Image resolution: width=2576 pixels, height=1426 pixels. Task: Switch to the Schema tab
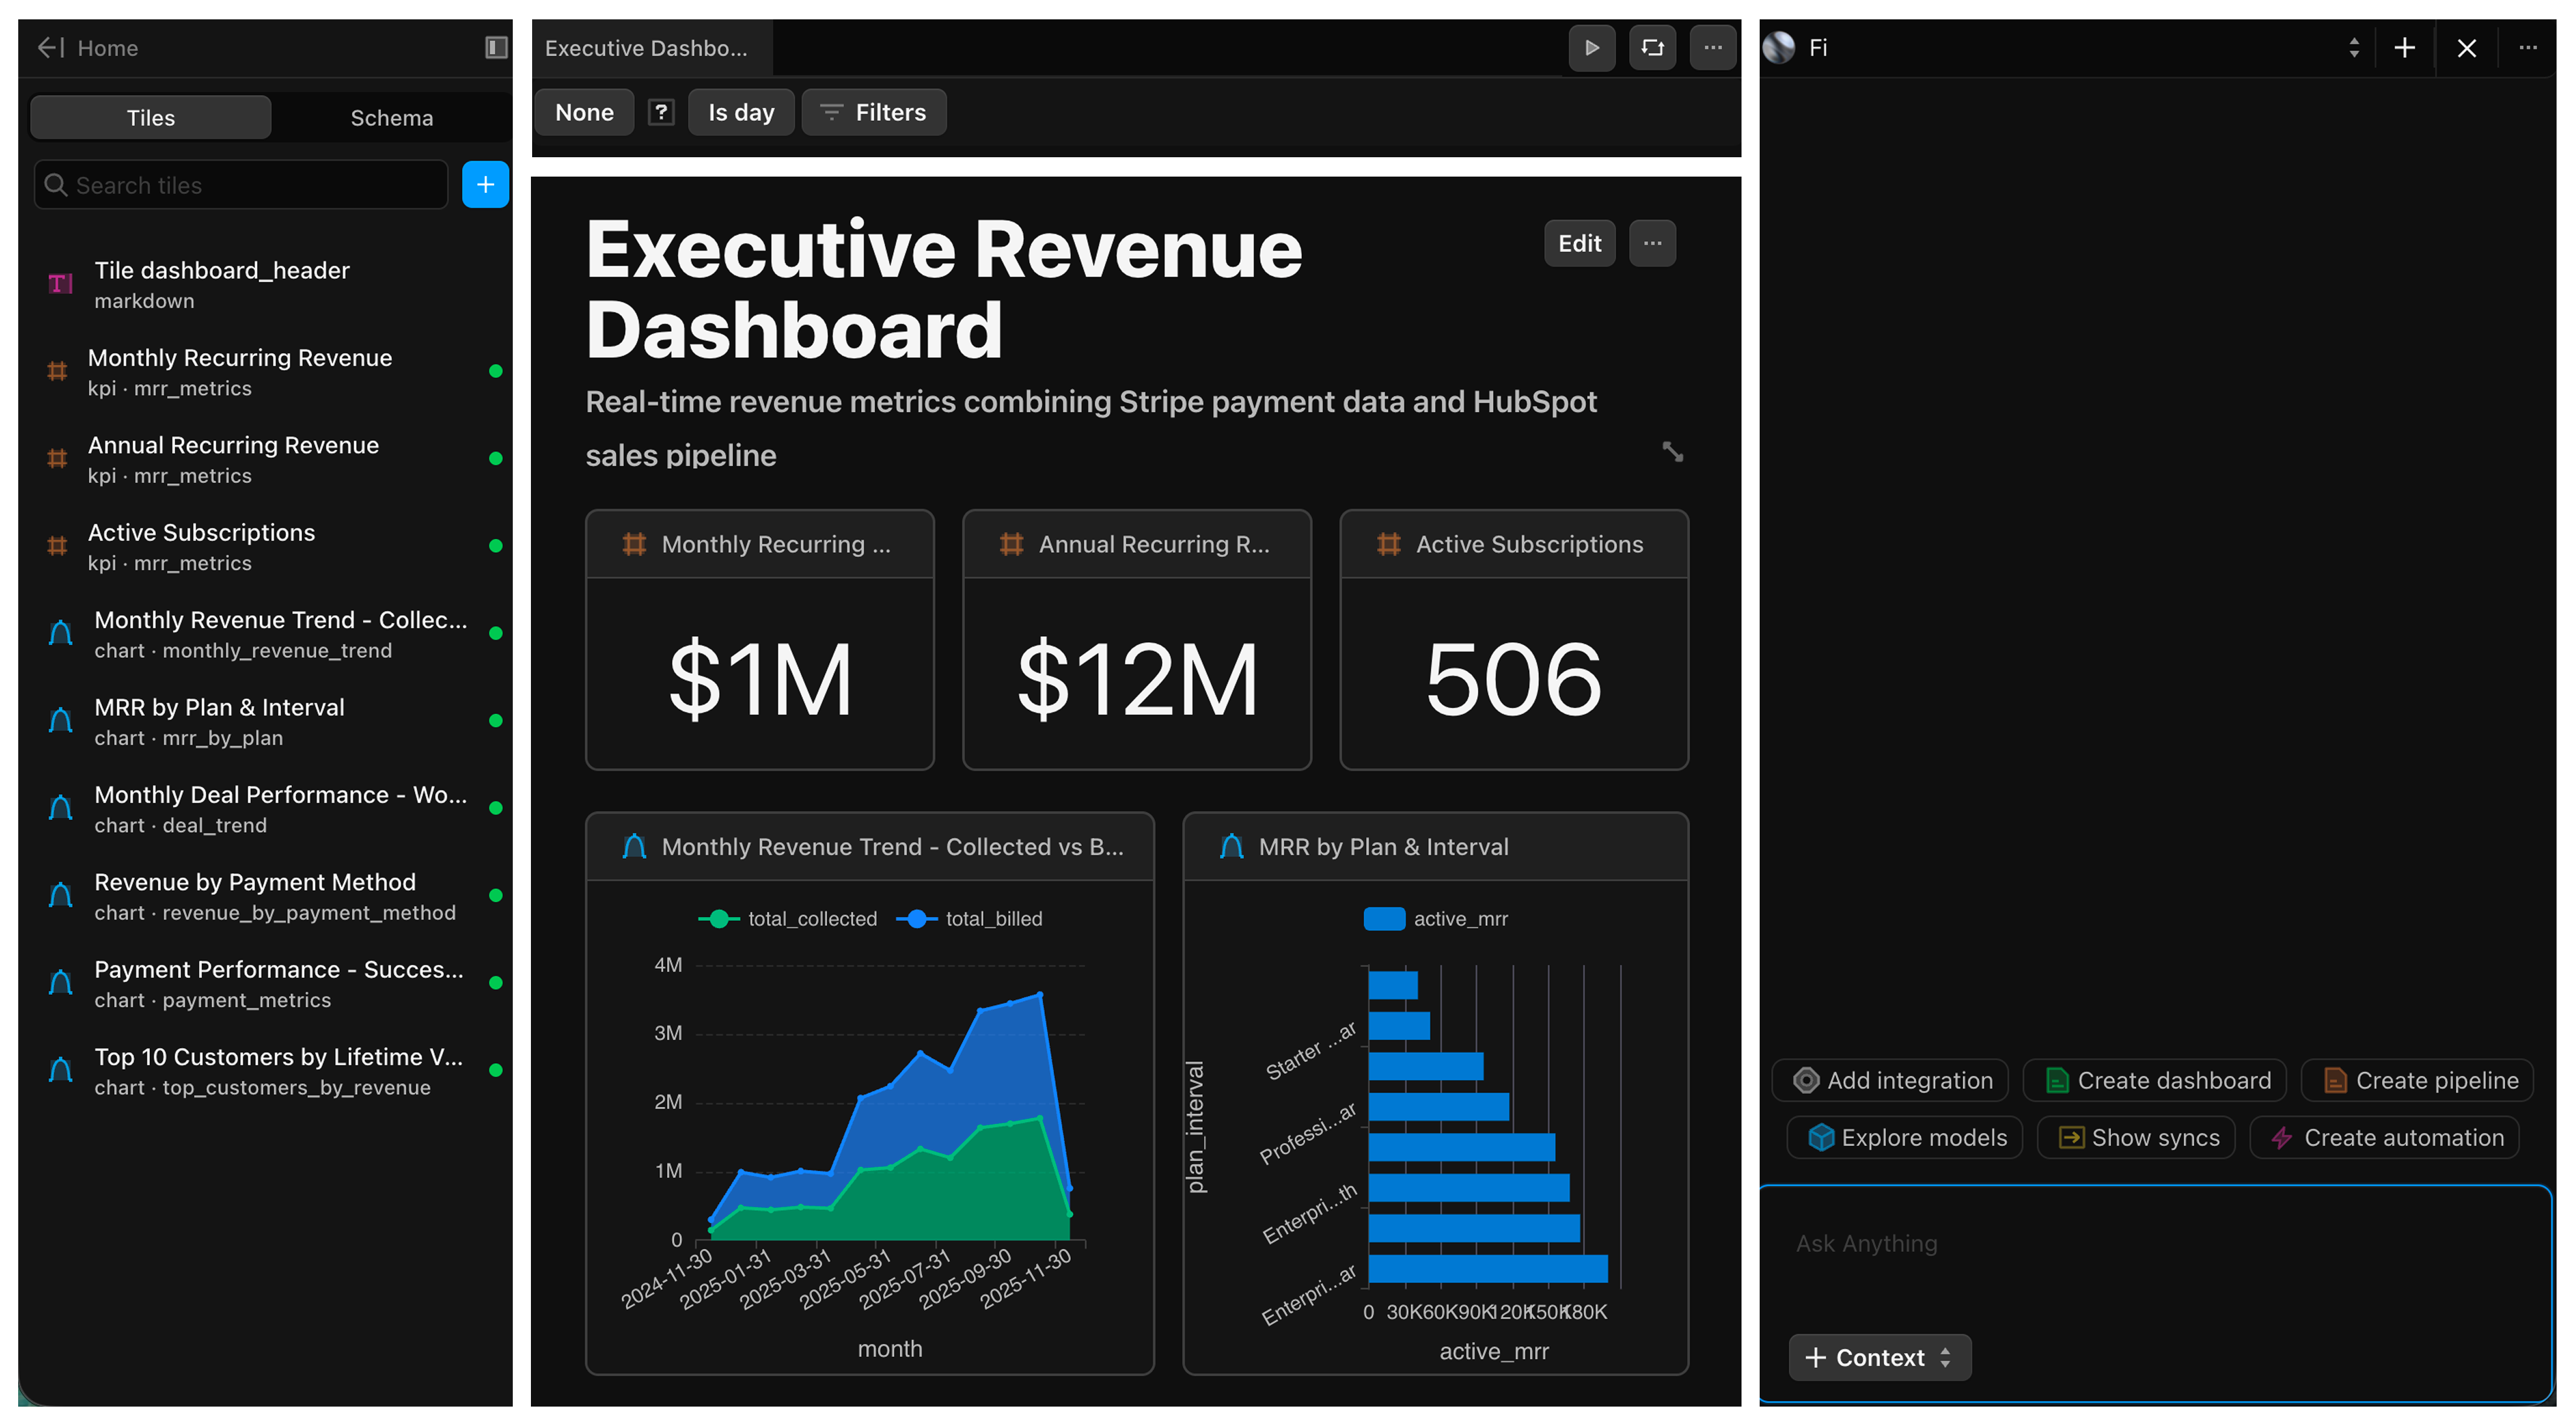391,117
